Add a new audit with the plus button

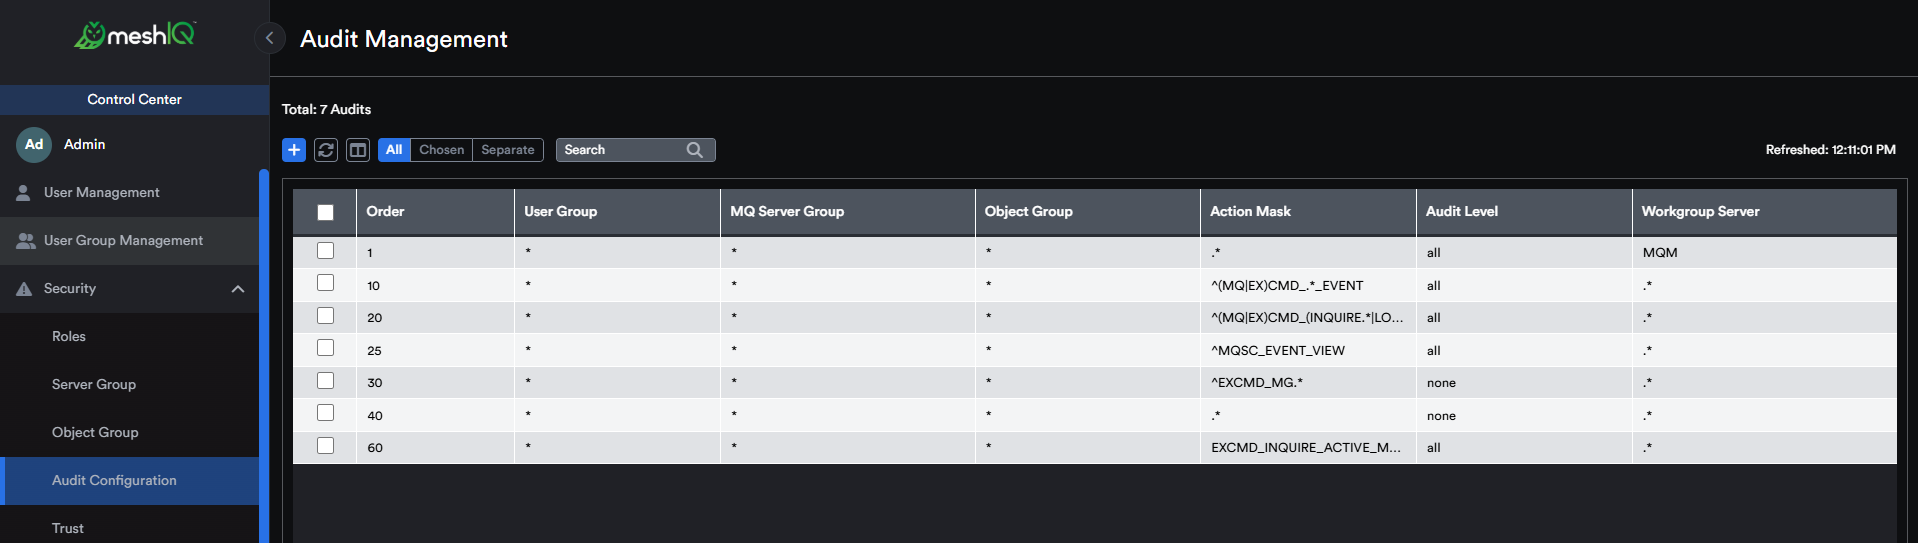pos(294,150)
